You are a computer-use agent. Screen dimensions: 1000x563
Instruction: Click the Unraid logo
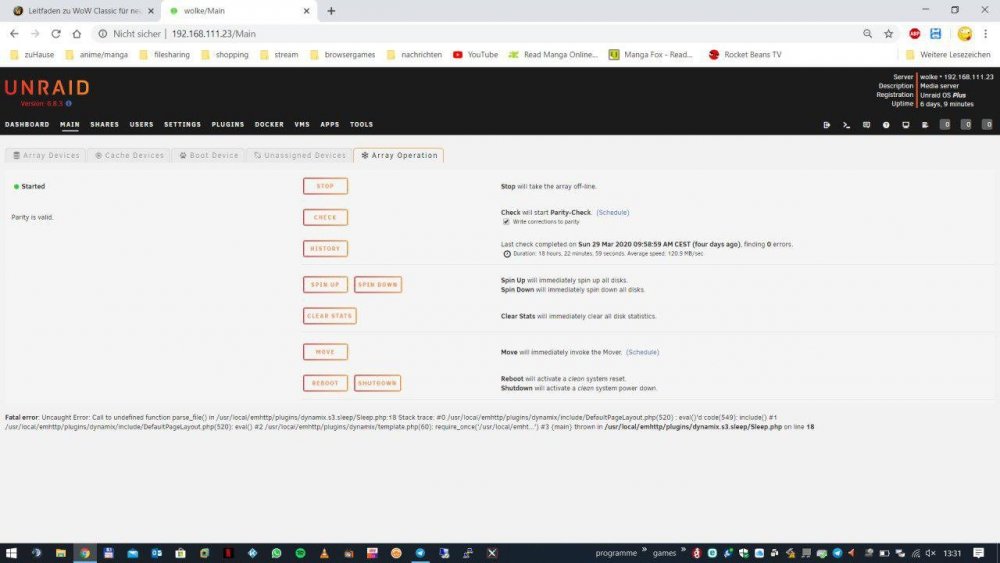pyautogui.click(x=47, y=87)
